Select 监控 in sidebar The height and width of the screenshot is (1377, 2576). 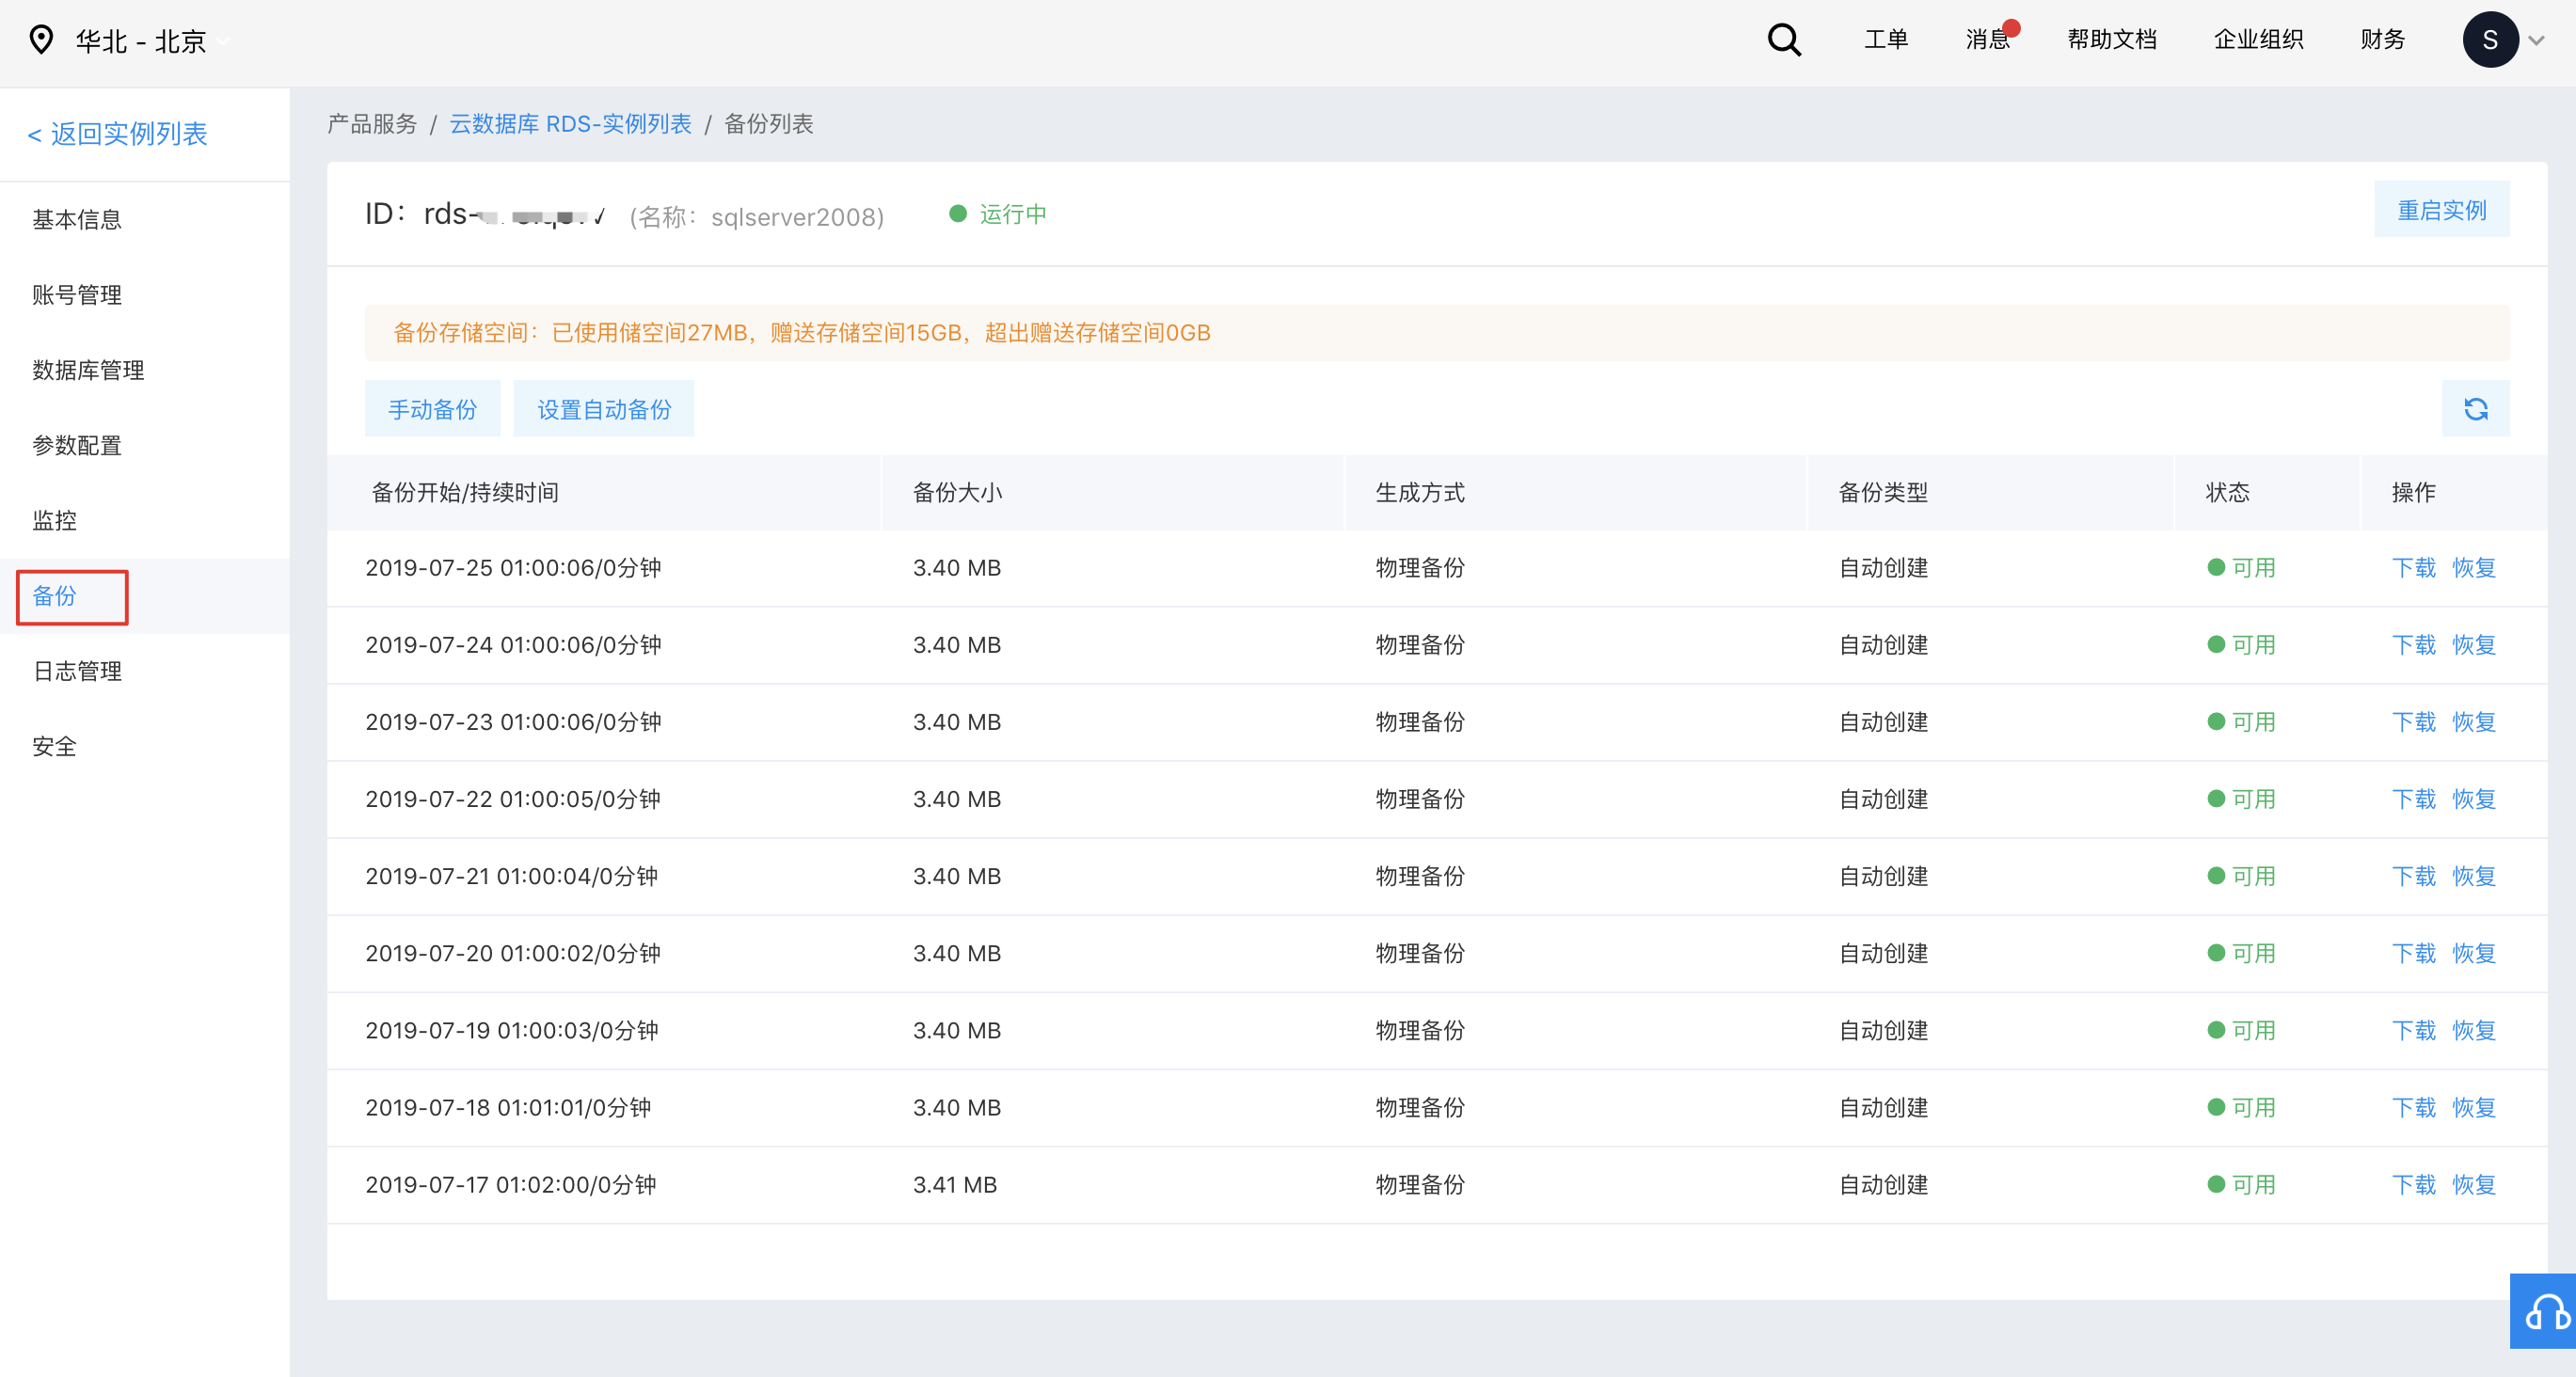point(55,521)
